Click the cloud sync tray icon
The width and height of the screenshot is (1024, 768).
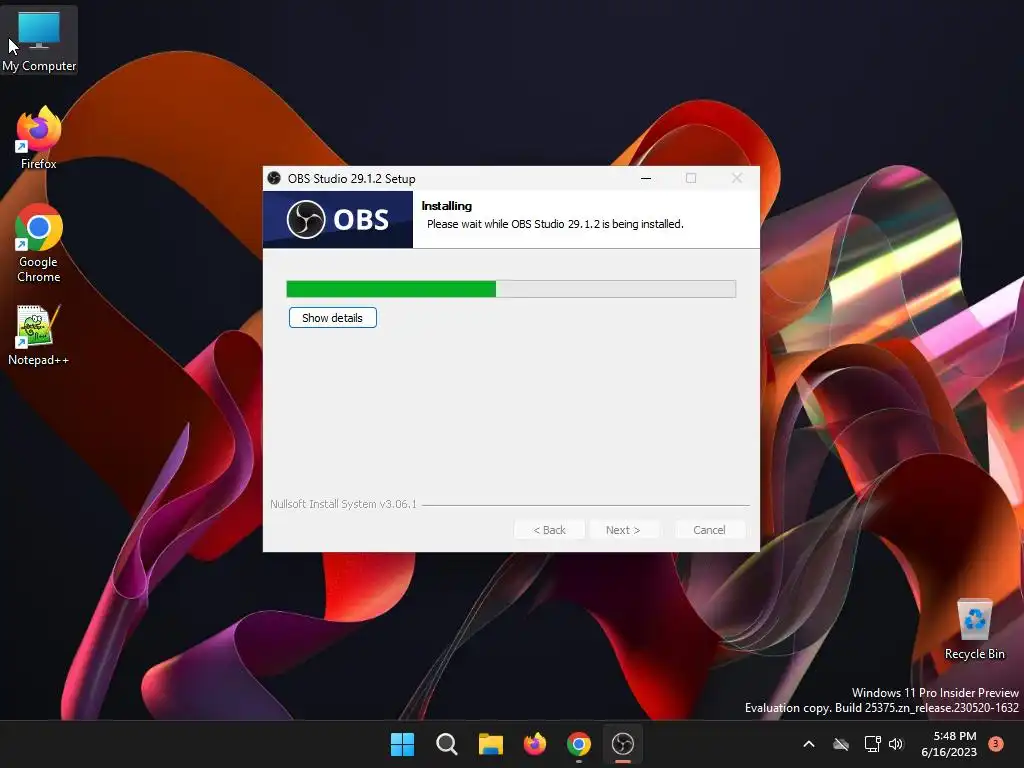pos(841,744)
